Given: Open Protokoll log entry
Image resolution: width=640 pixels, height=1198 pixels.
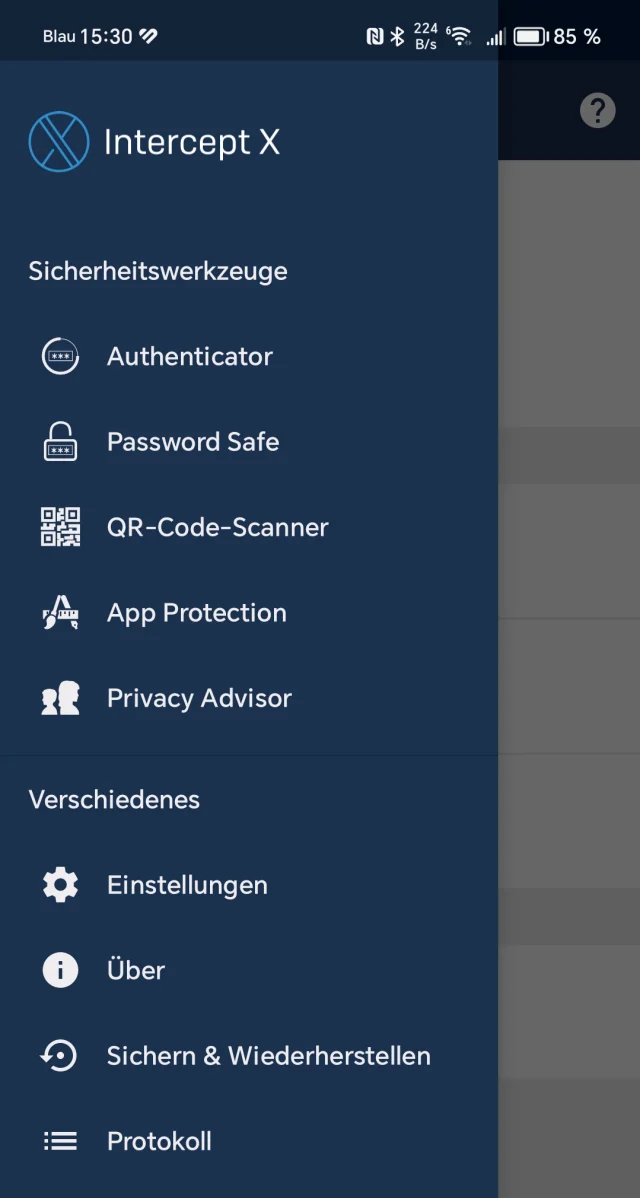Looking at the screenshot, I should [x=159, y=1141].
